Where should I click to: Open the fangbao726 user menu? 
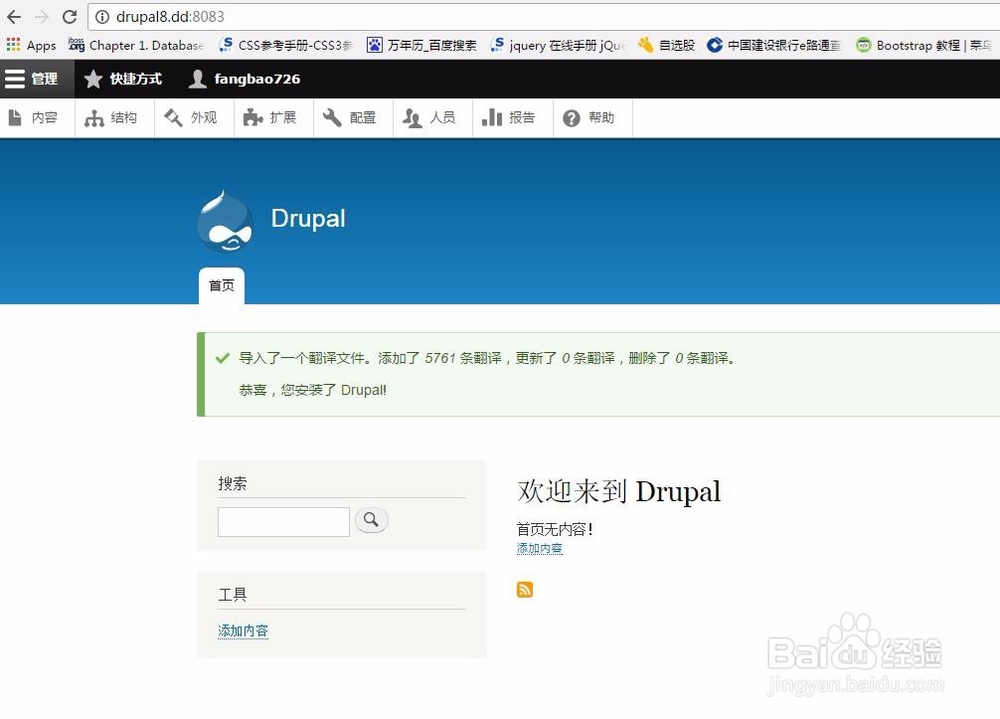(245, 79)
